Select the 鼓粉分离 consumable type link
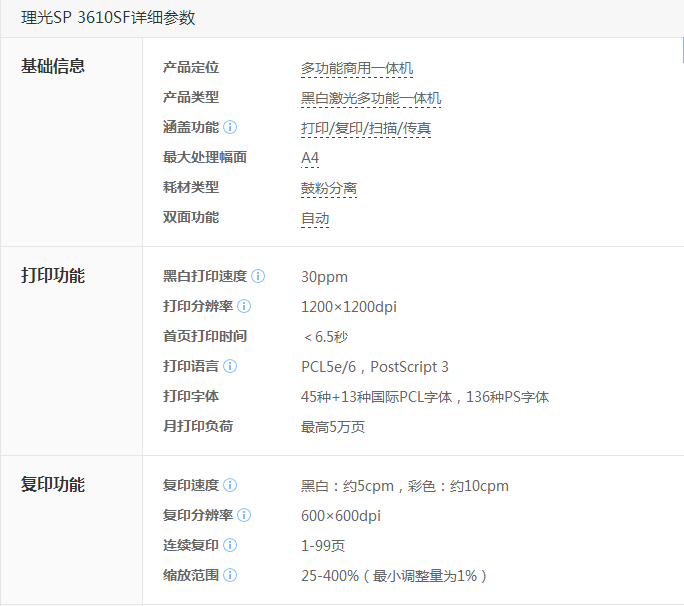 click(328, 188)
